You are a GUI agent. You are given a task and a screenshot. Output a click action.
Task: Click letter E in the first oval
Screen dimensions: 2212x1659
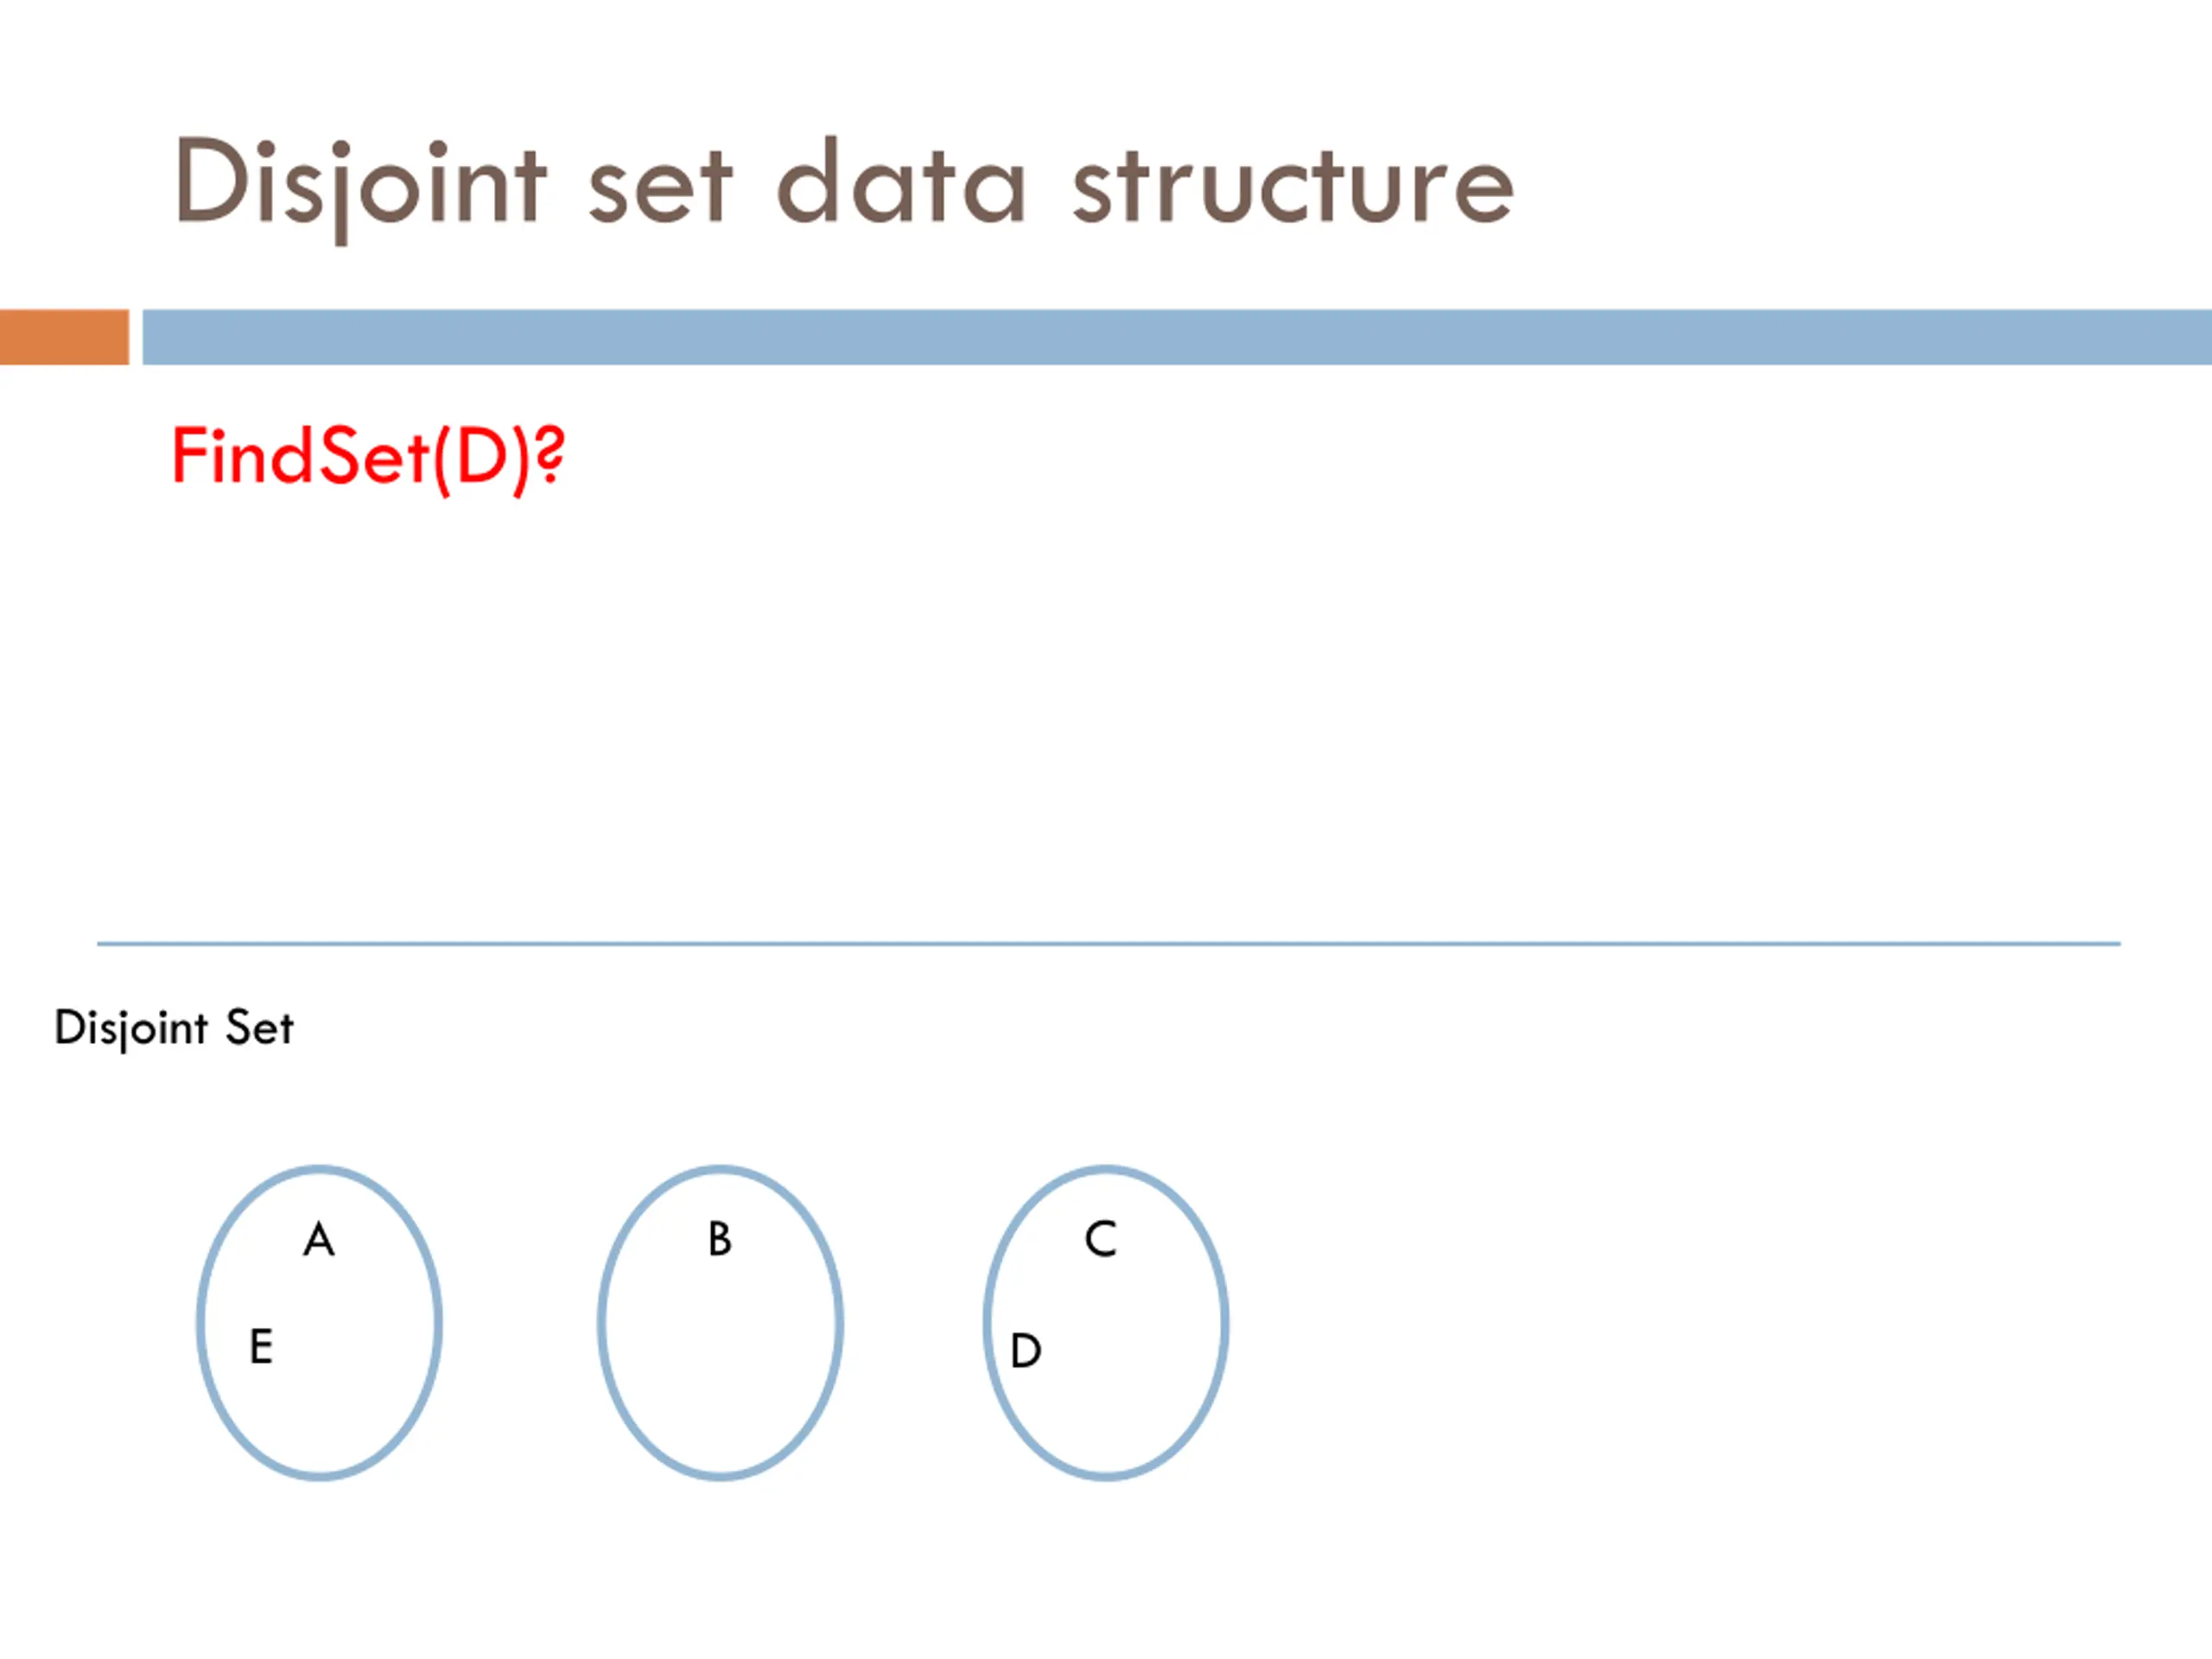click(261, 1347)
